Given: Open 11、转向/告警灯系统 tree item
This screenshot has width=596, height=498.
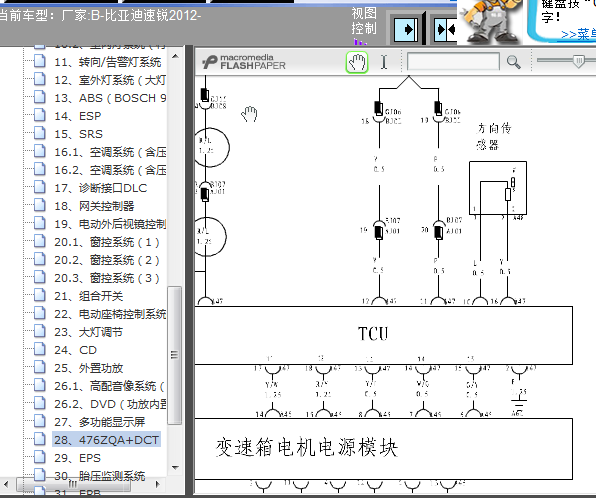Looking at the screenshot, I should [108, 62].
